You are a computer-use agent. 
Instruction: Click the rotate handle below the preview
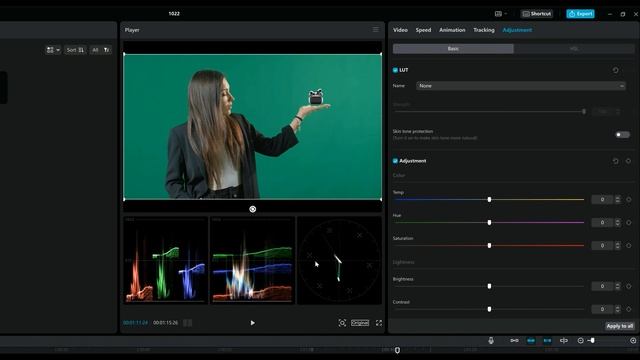coord(253,209)
